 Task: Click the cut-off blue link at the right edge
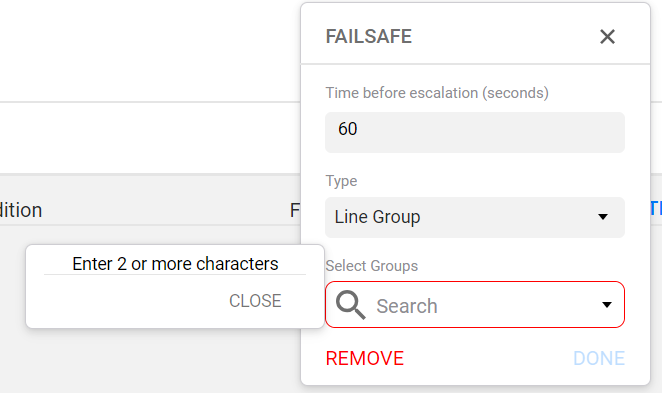pos(656,209)
